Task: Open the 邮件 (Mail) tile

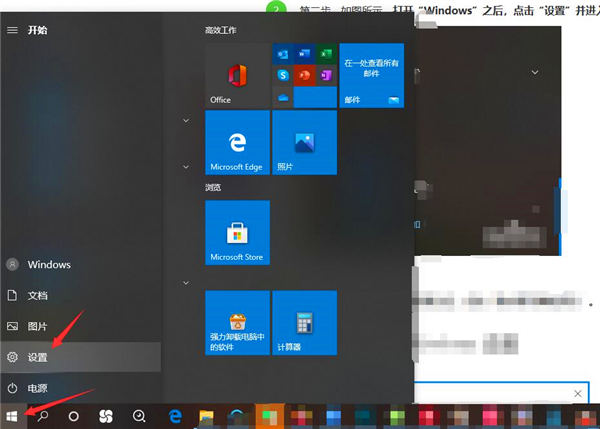Action: pos(371,75)
